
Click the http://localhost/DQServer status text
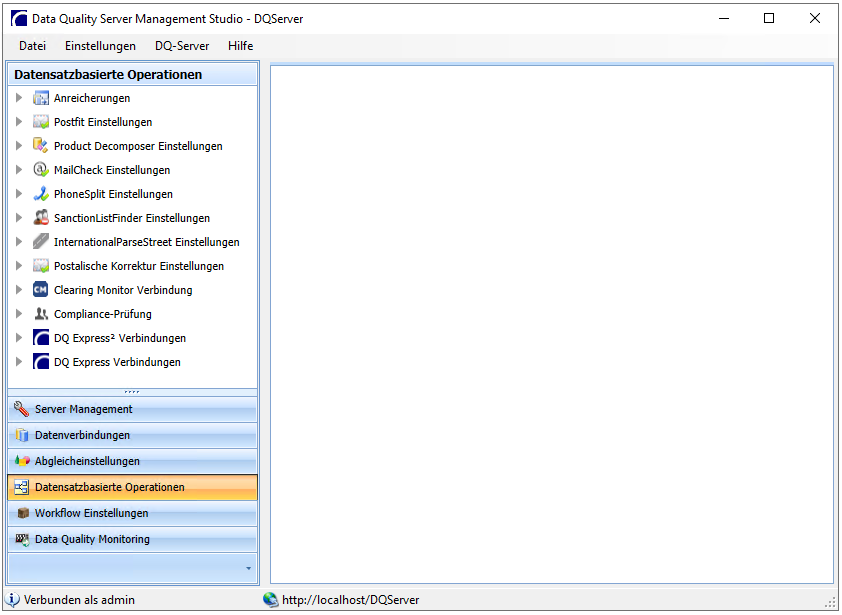click(351, 599)
